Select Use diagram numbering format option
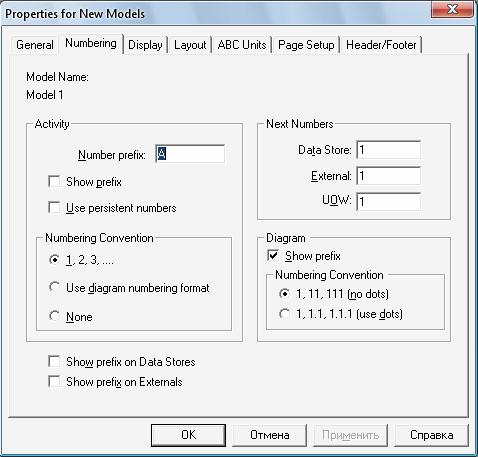Viewport: 478px width, 457px height. click(x=54, y=287)
